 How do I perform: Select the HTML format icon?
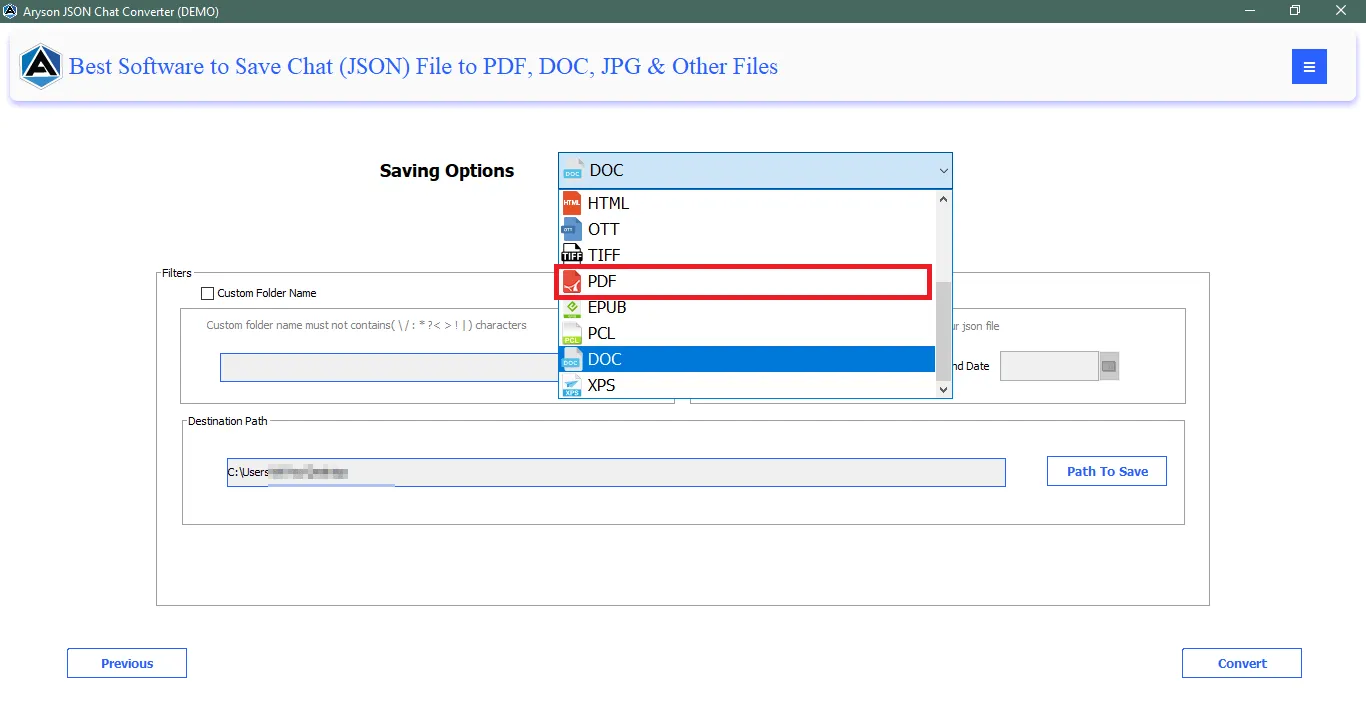pos(571,203)
